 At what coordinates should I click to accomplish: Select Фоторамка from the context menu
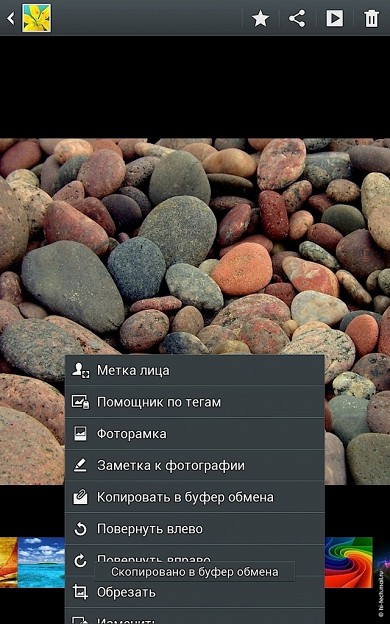195,434
